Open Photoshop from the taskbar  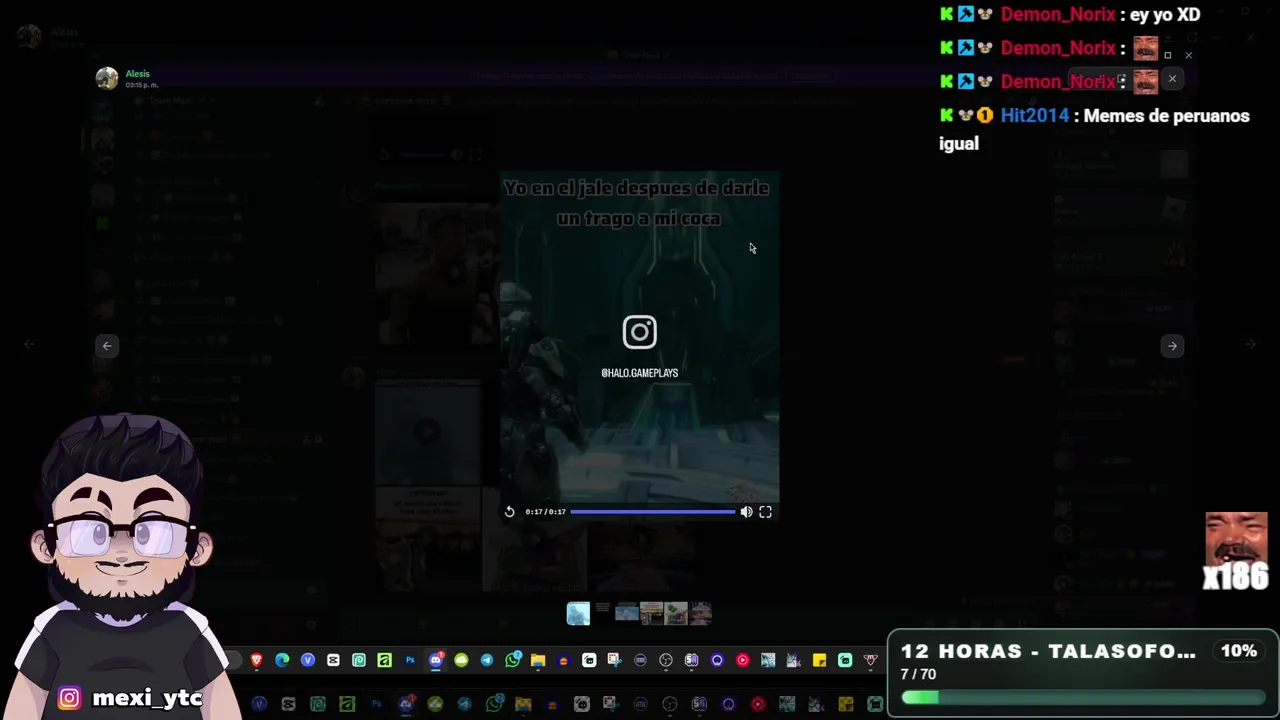[x=410, y=660]
